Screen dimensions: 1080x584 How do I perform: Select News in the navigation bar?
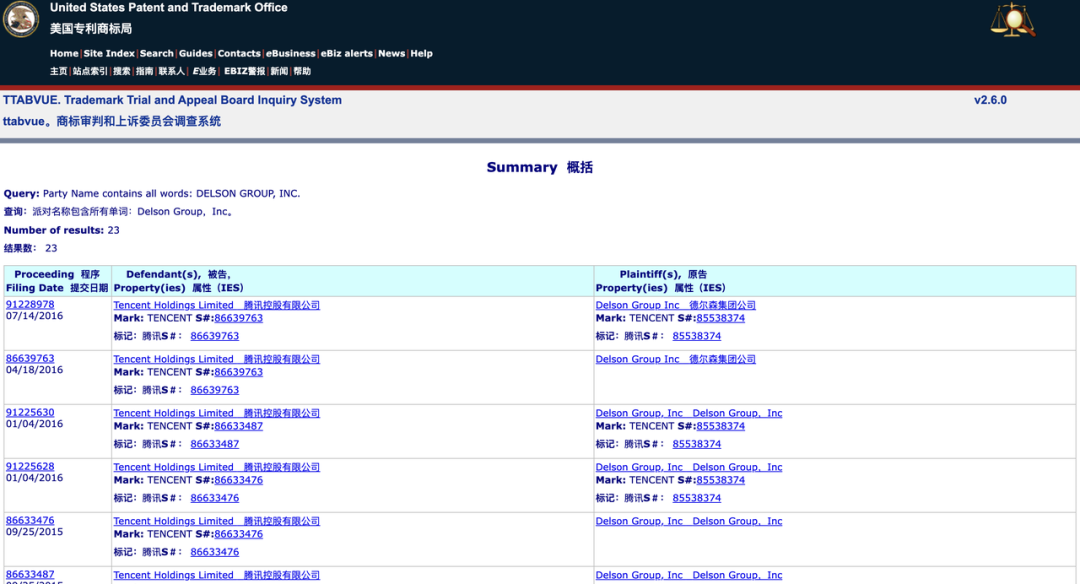pos(391,53)
